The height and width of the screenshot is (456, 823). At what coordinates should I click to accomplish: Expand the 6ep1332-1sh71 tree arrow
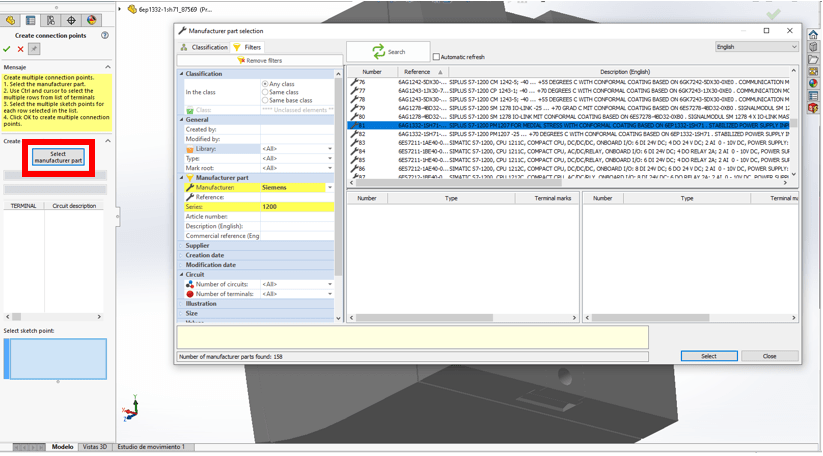click(120, 9)
